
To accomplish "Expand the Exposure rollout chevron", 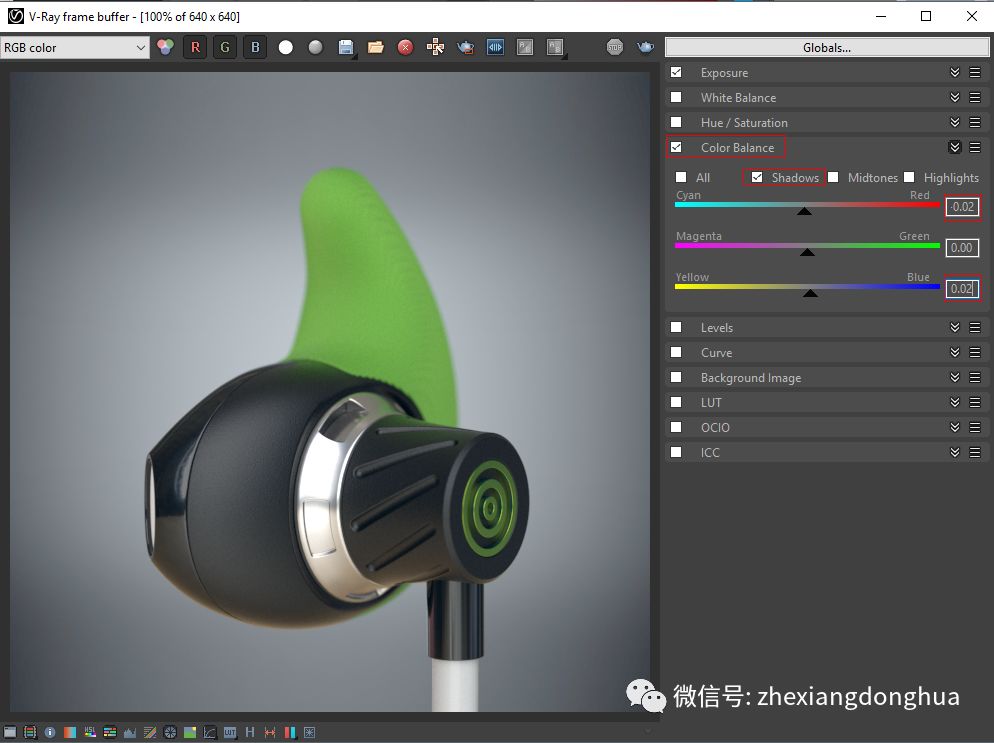I will pos(955,72).
